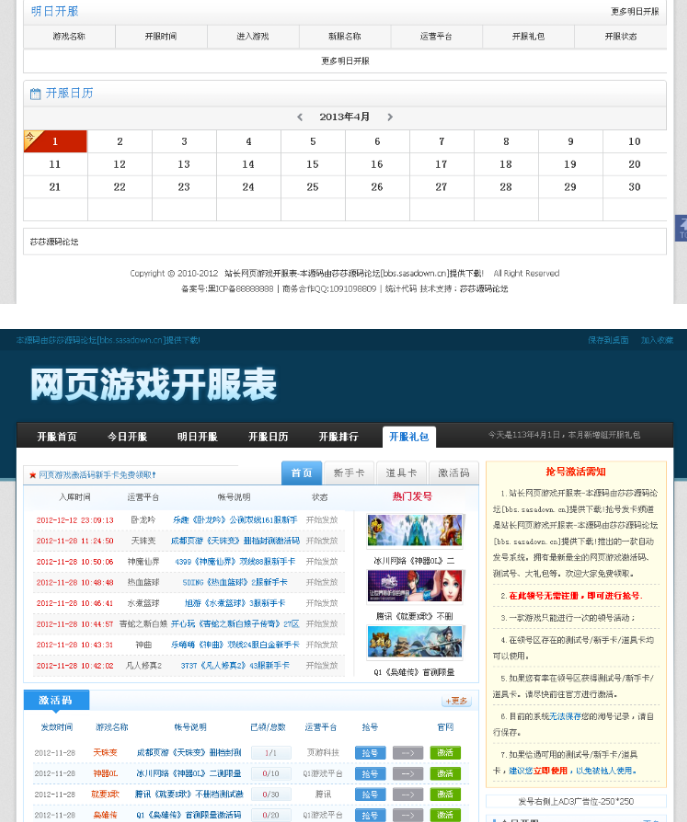Screen dimensions: 687x822
Task: Select day 30 in the calendar
Action: (635, 187)
